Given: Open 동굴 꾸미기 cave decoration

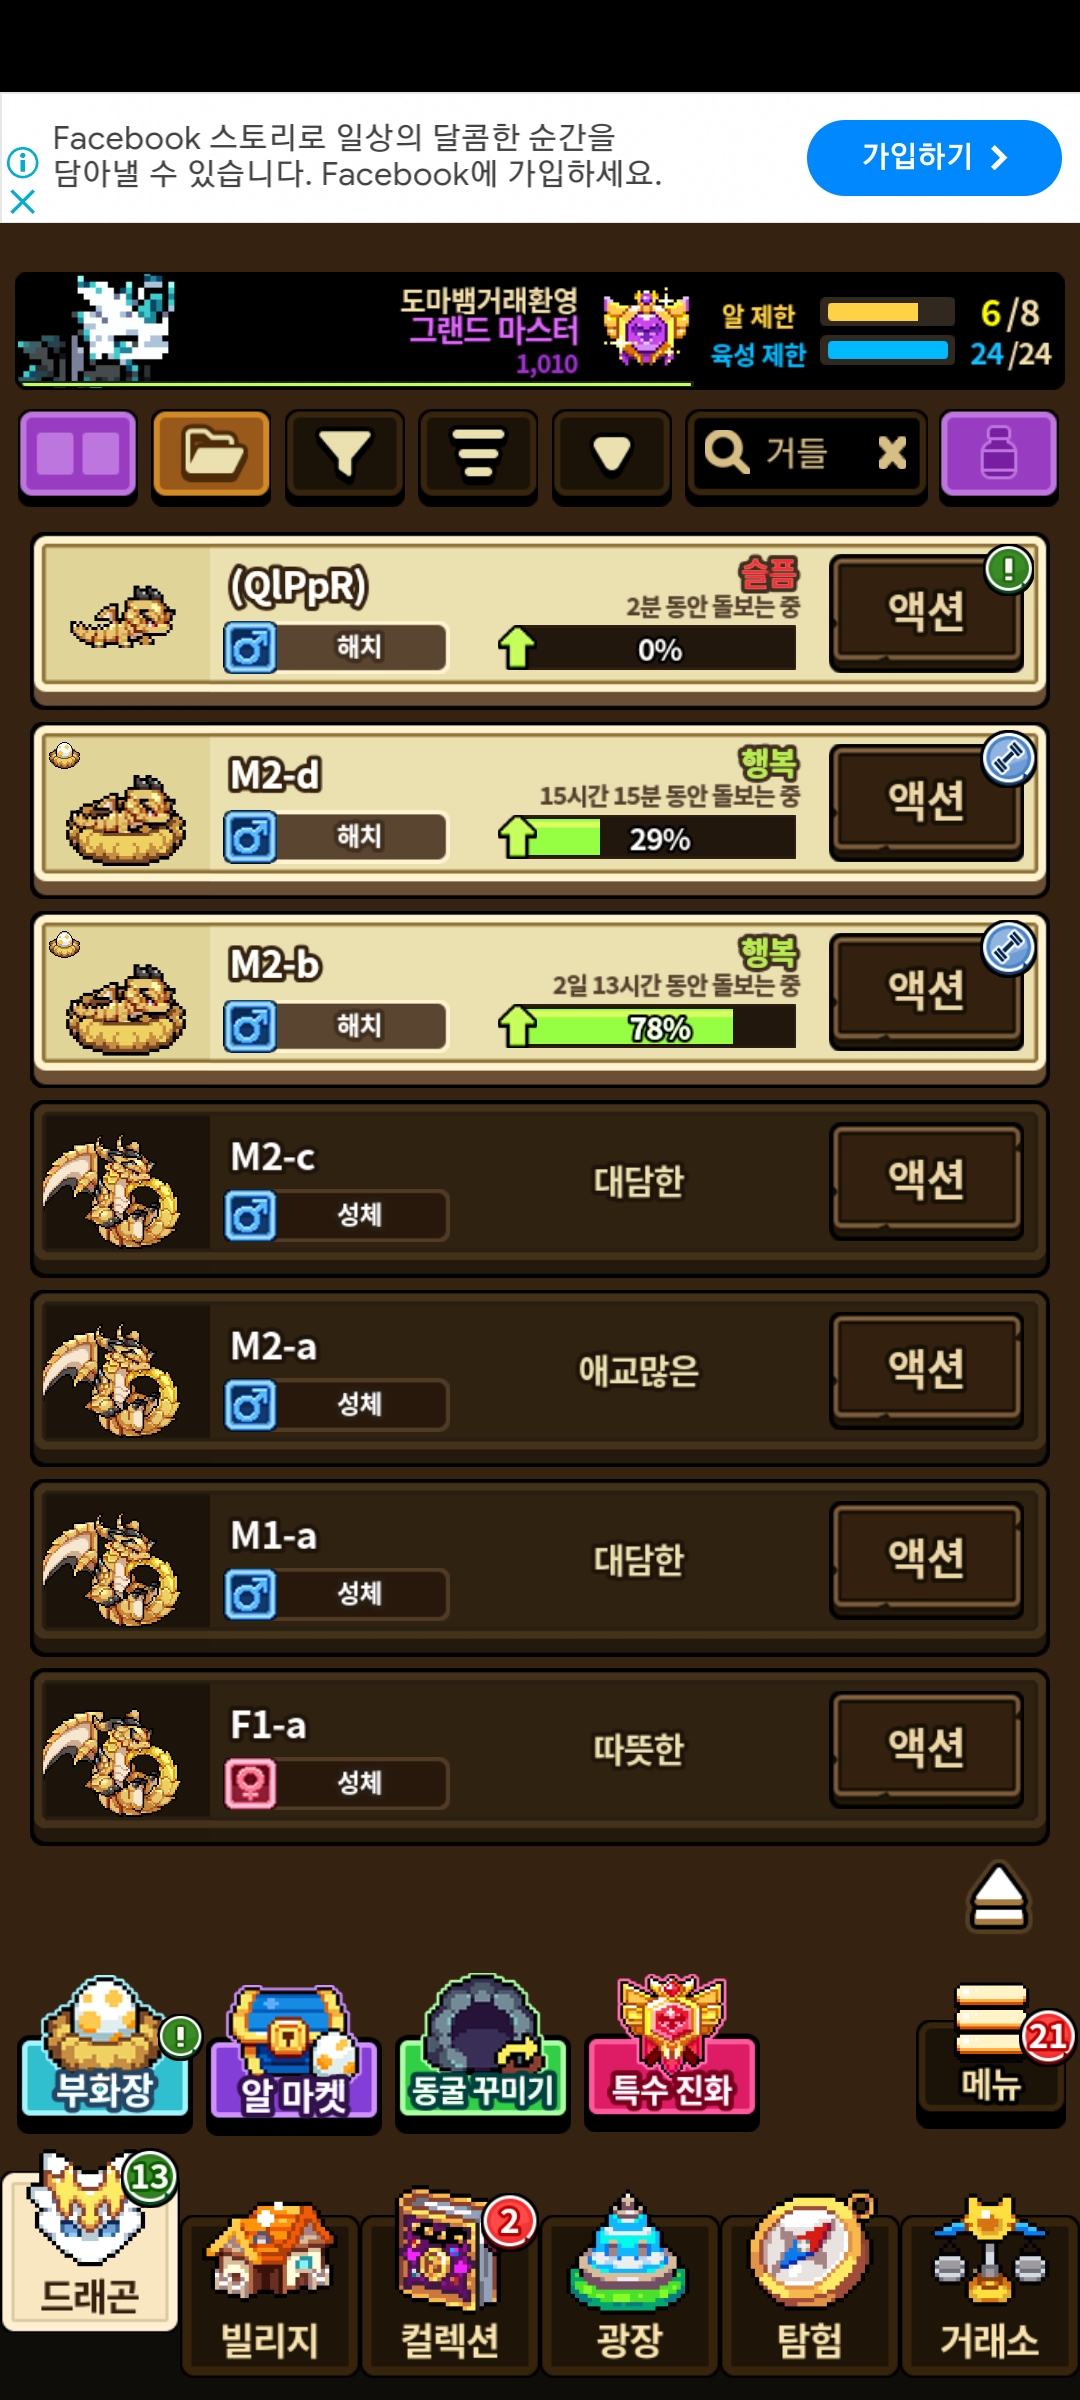Looking at the screenshot, I should point(483,2050).
